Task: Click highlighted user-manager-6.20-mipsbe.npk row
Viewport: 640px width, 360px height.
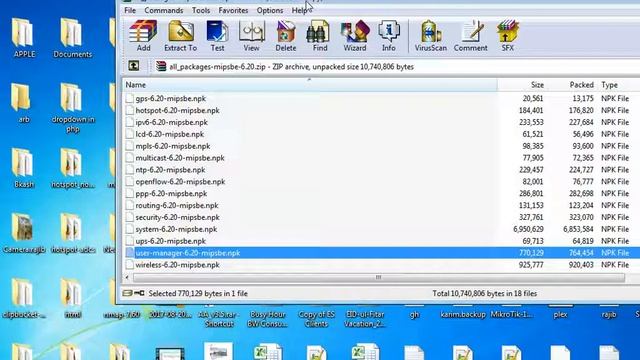Action: click(x=382, y=253)
